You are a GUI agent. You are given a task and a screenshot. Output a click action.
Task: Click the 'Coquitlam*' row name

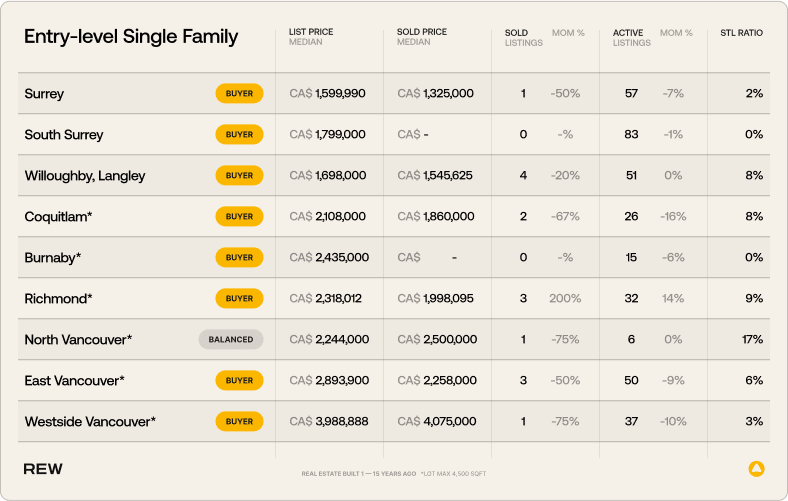click(58, 217)
